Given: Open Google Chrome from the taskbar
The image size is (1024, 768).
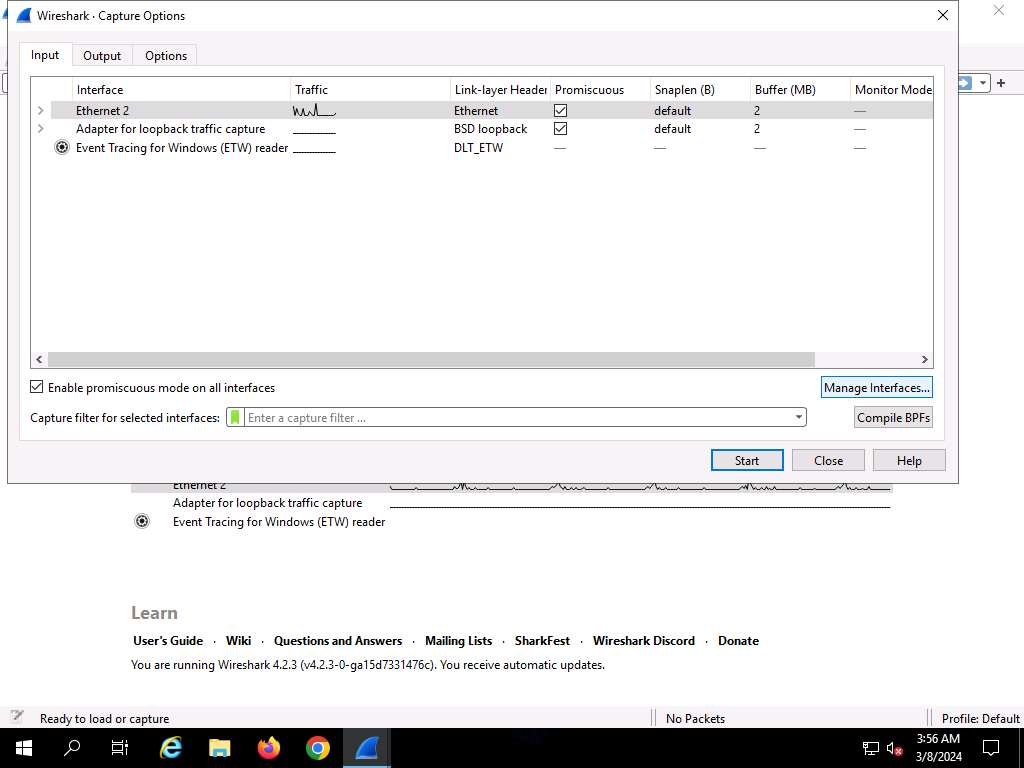Looking at the screenshot, I should [317, 747].
